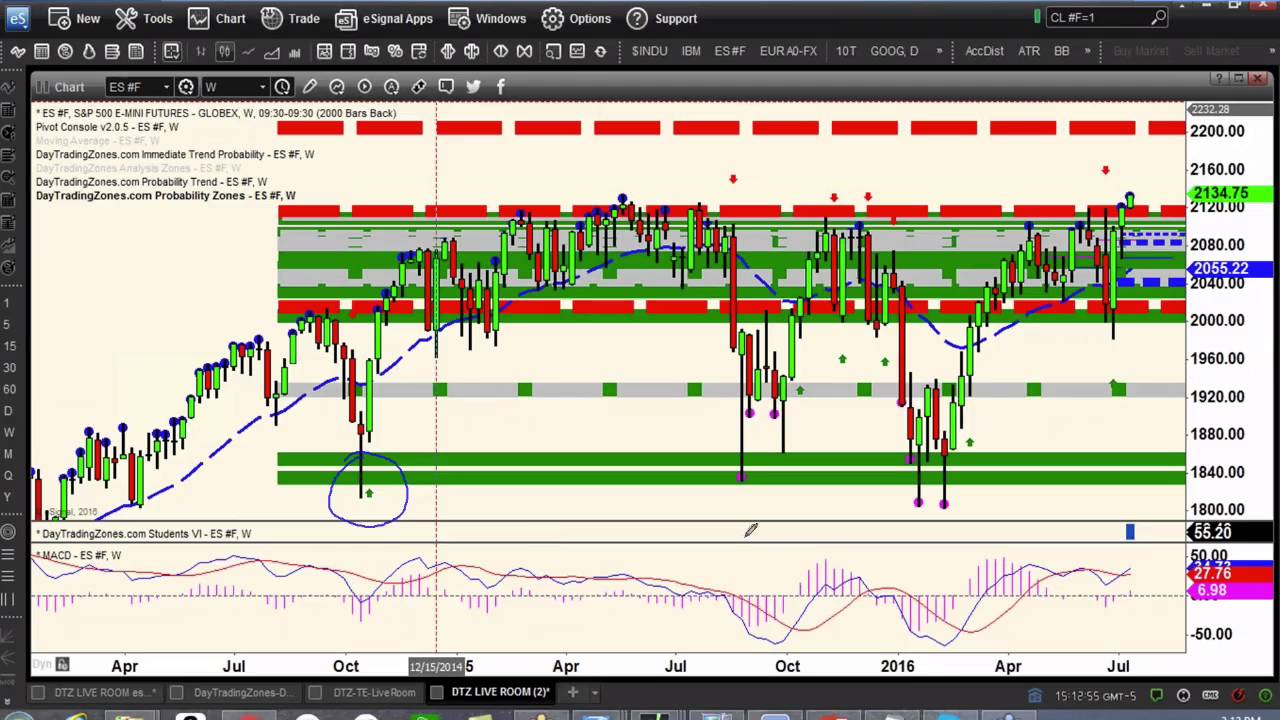Click the ticket tag icon in chart toolbar

[418, 87]
